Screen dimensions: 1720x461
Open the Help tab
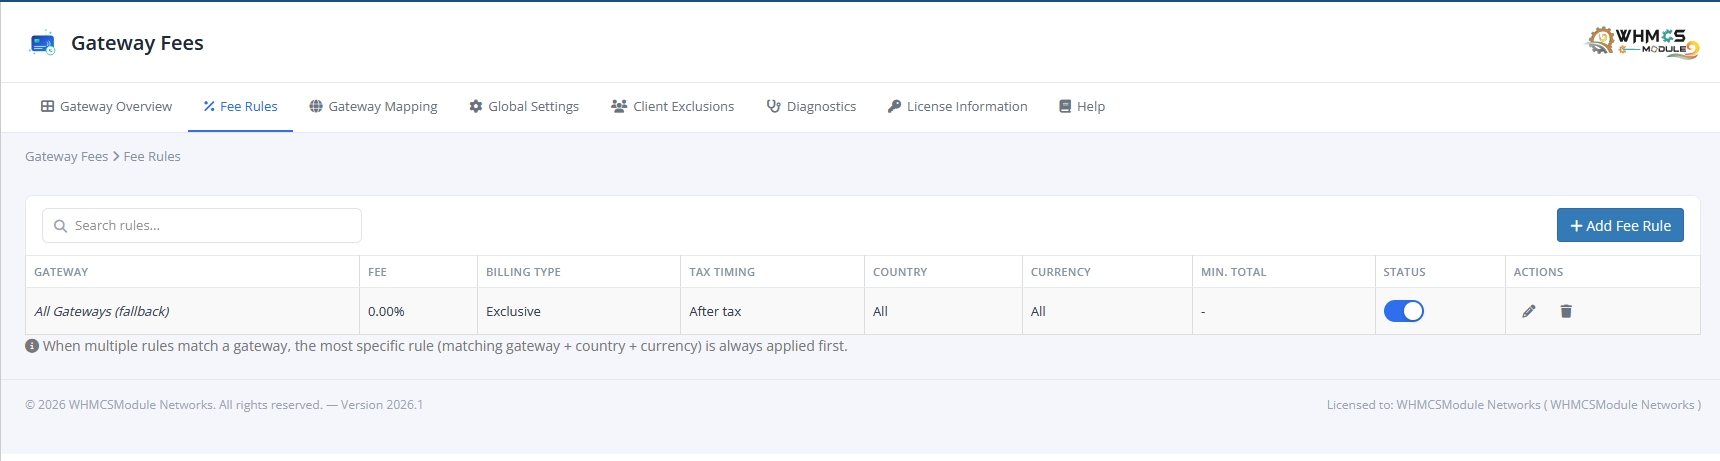tap(1082, 107)
